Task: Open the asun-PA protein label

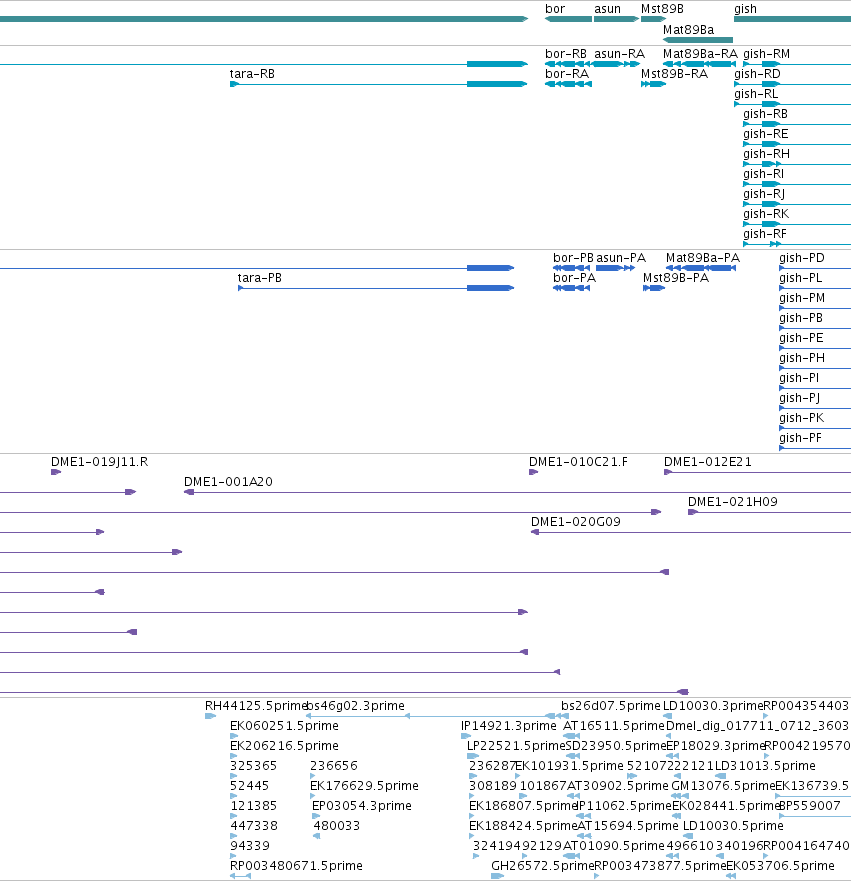Action: 621,258
